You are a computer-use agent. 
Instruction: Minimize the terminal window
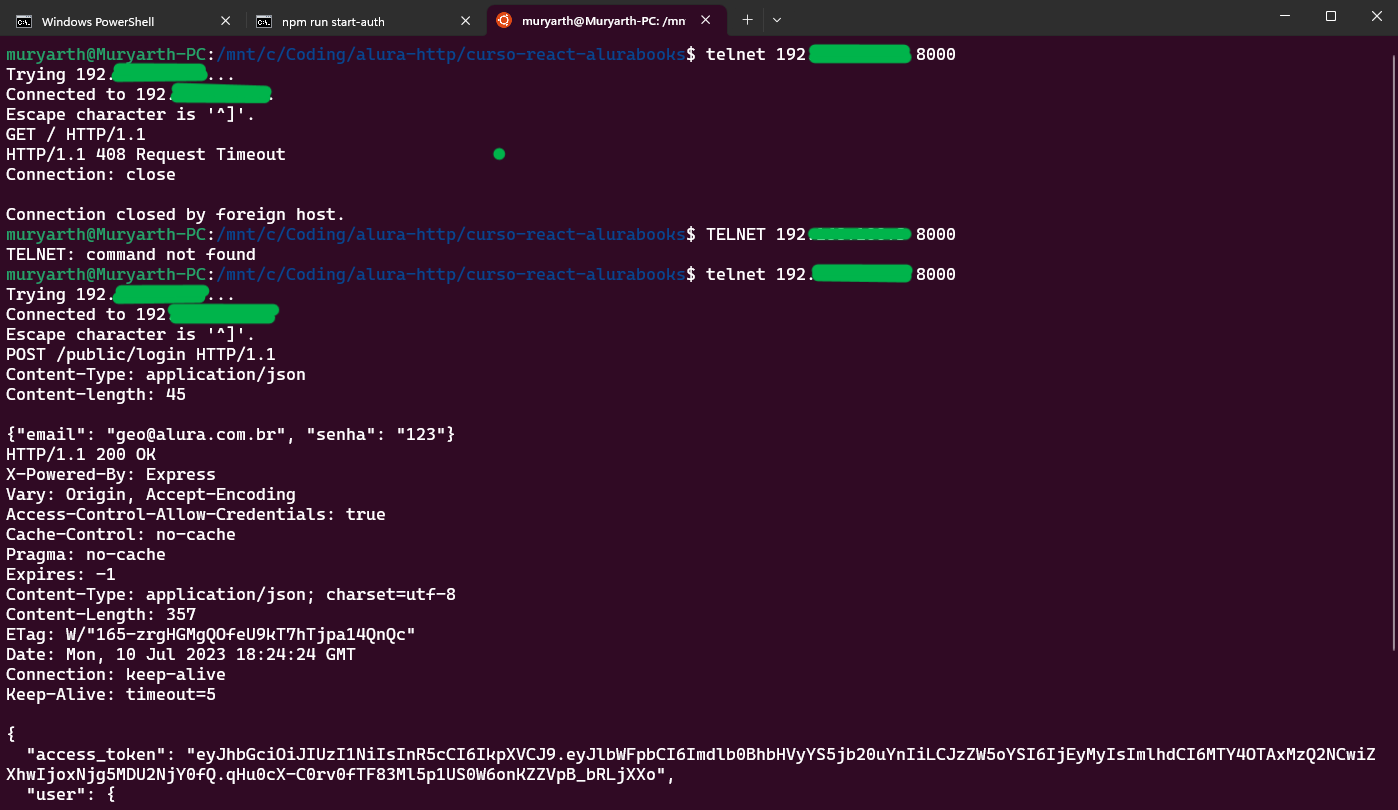pyautogui.click(x=1283, y=16)
